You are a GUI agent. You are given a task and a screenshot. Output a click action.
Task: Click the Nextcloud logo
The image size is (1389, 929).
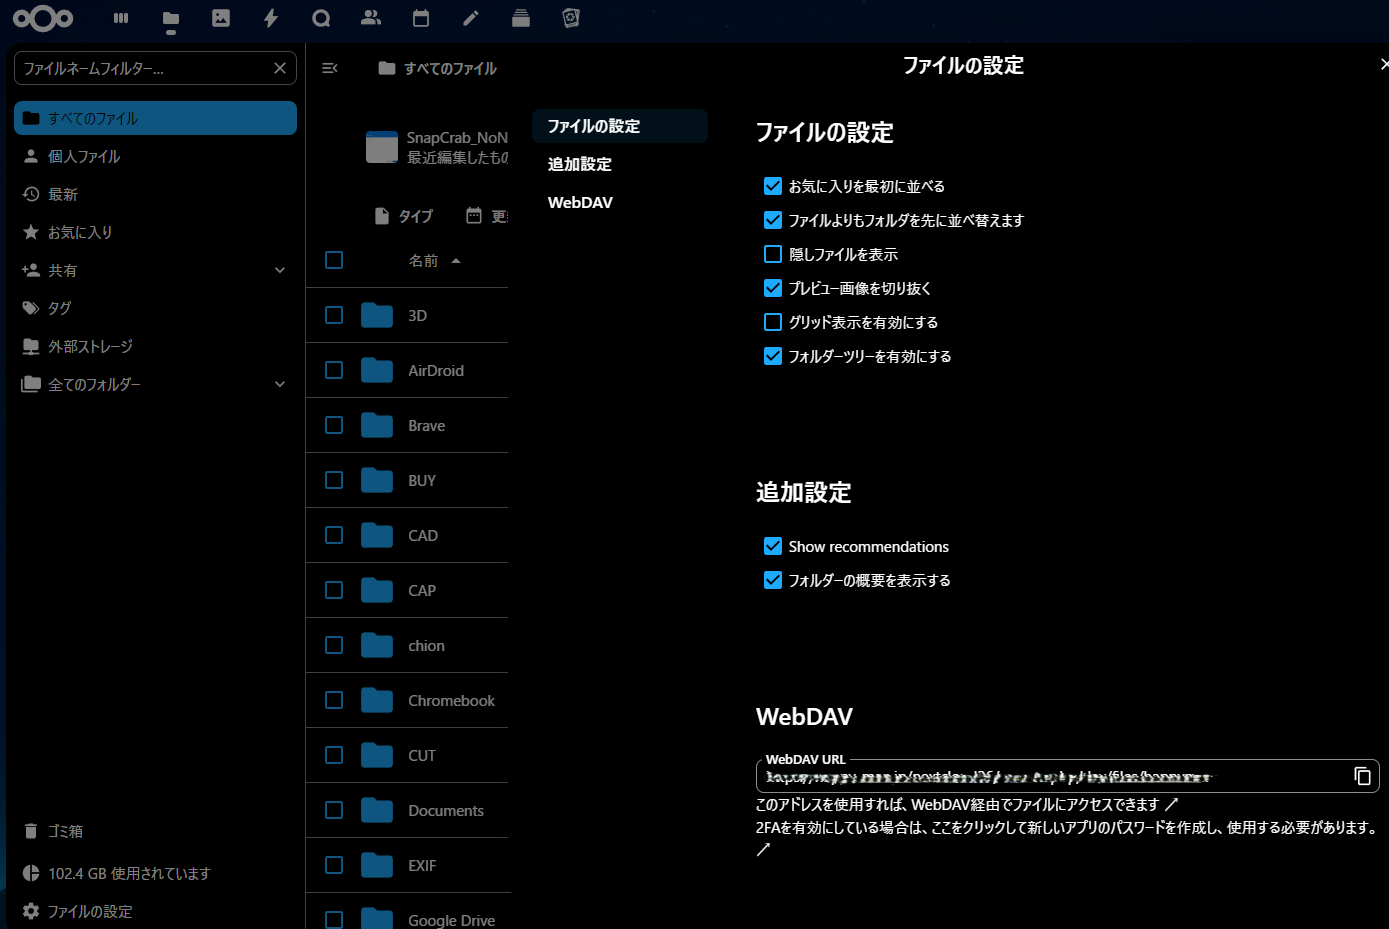click(x=43, y=18)
